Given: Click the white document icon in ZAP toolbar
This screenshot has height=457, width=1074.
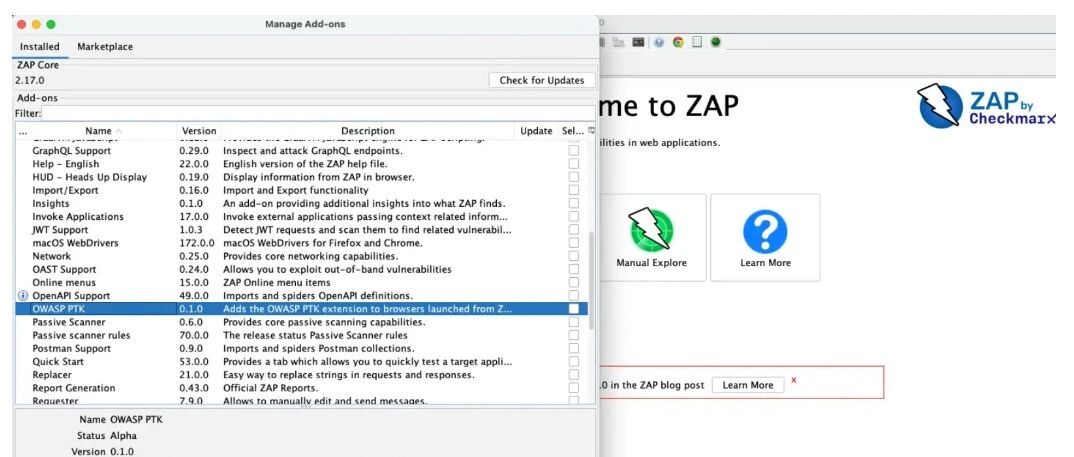Looking at the screenshot, I should coord(697,42).
